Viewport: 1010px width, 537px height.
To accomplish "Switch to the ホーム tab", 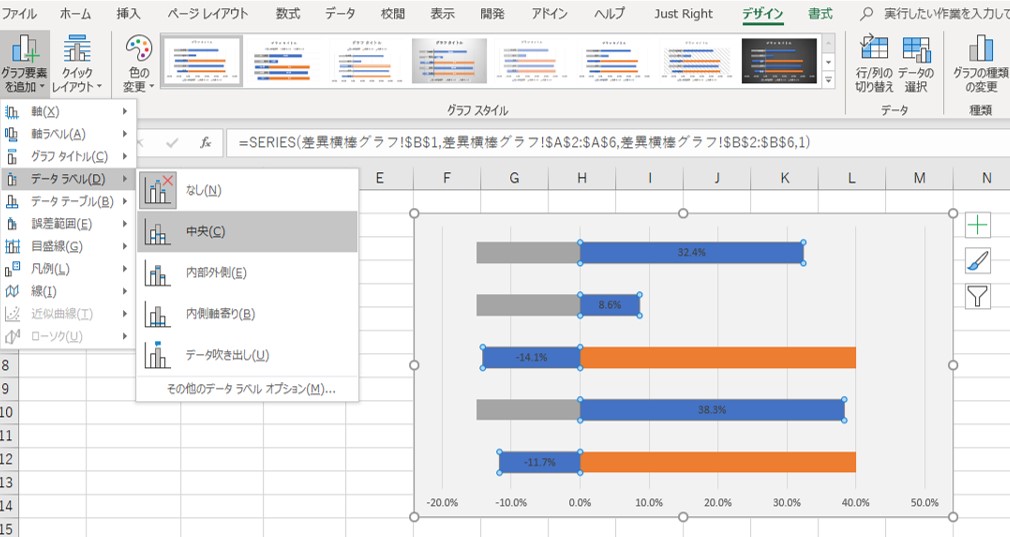I will 75,14.
